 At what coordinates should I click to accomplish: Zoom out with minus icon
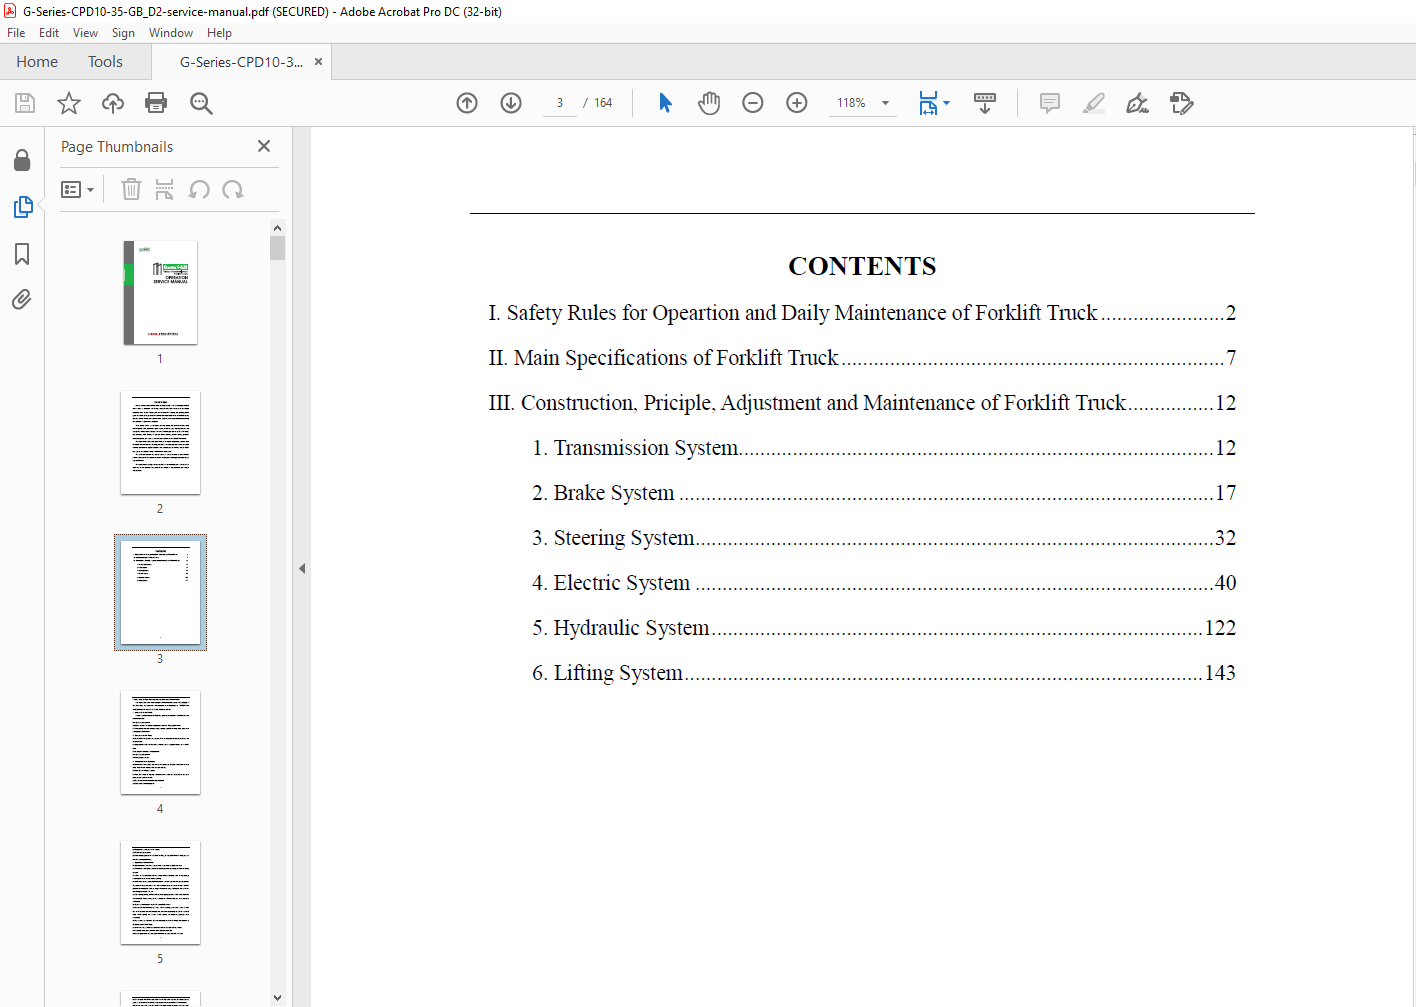pyautogui.click(x=753, y=103)
